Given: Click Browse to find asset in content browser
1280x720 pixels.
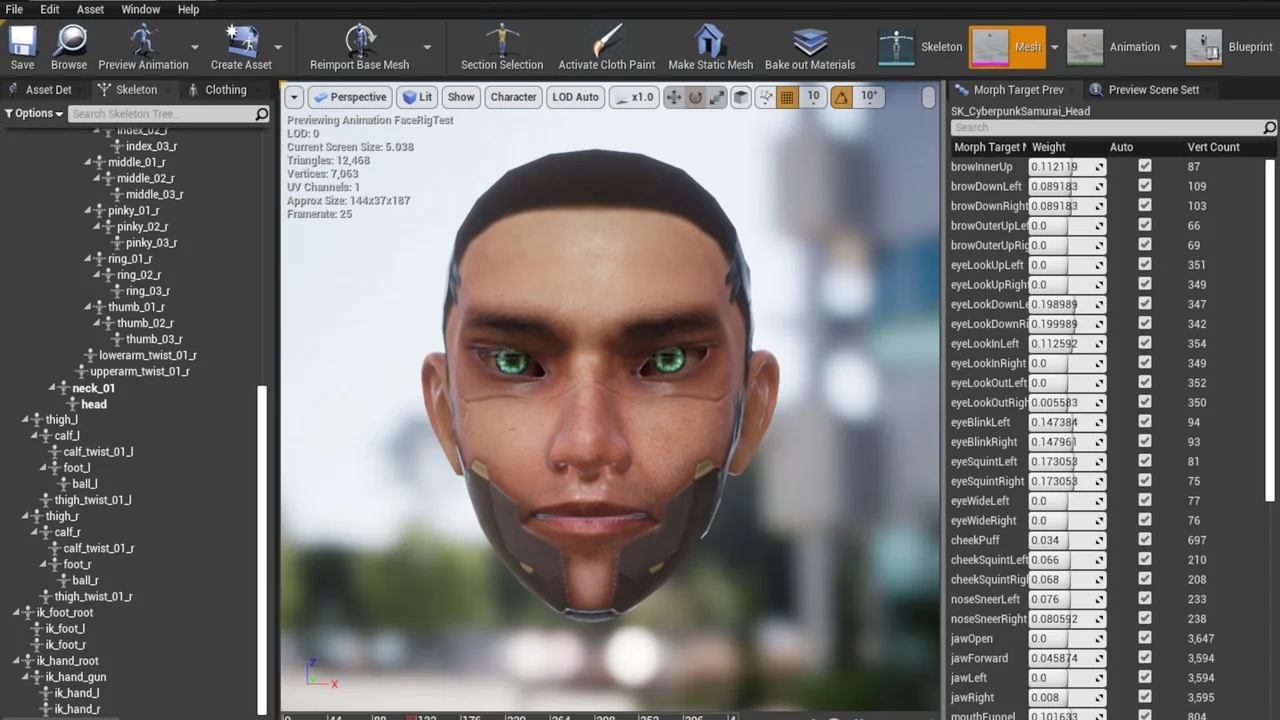Looking at the screenshot, I should (69, 46).
